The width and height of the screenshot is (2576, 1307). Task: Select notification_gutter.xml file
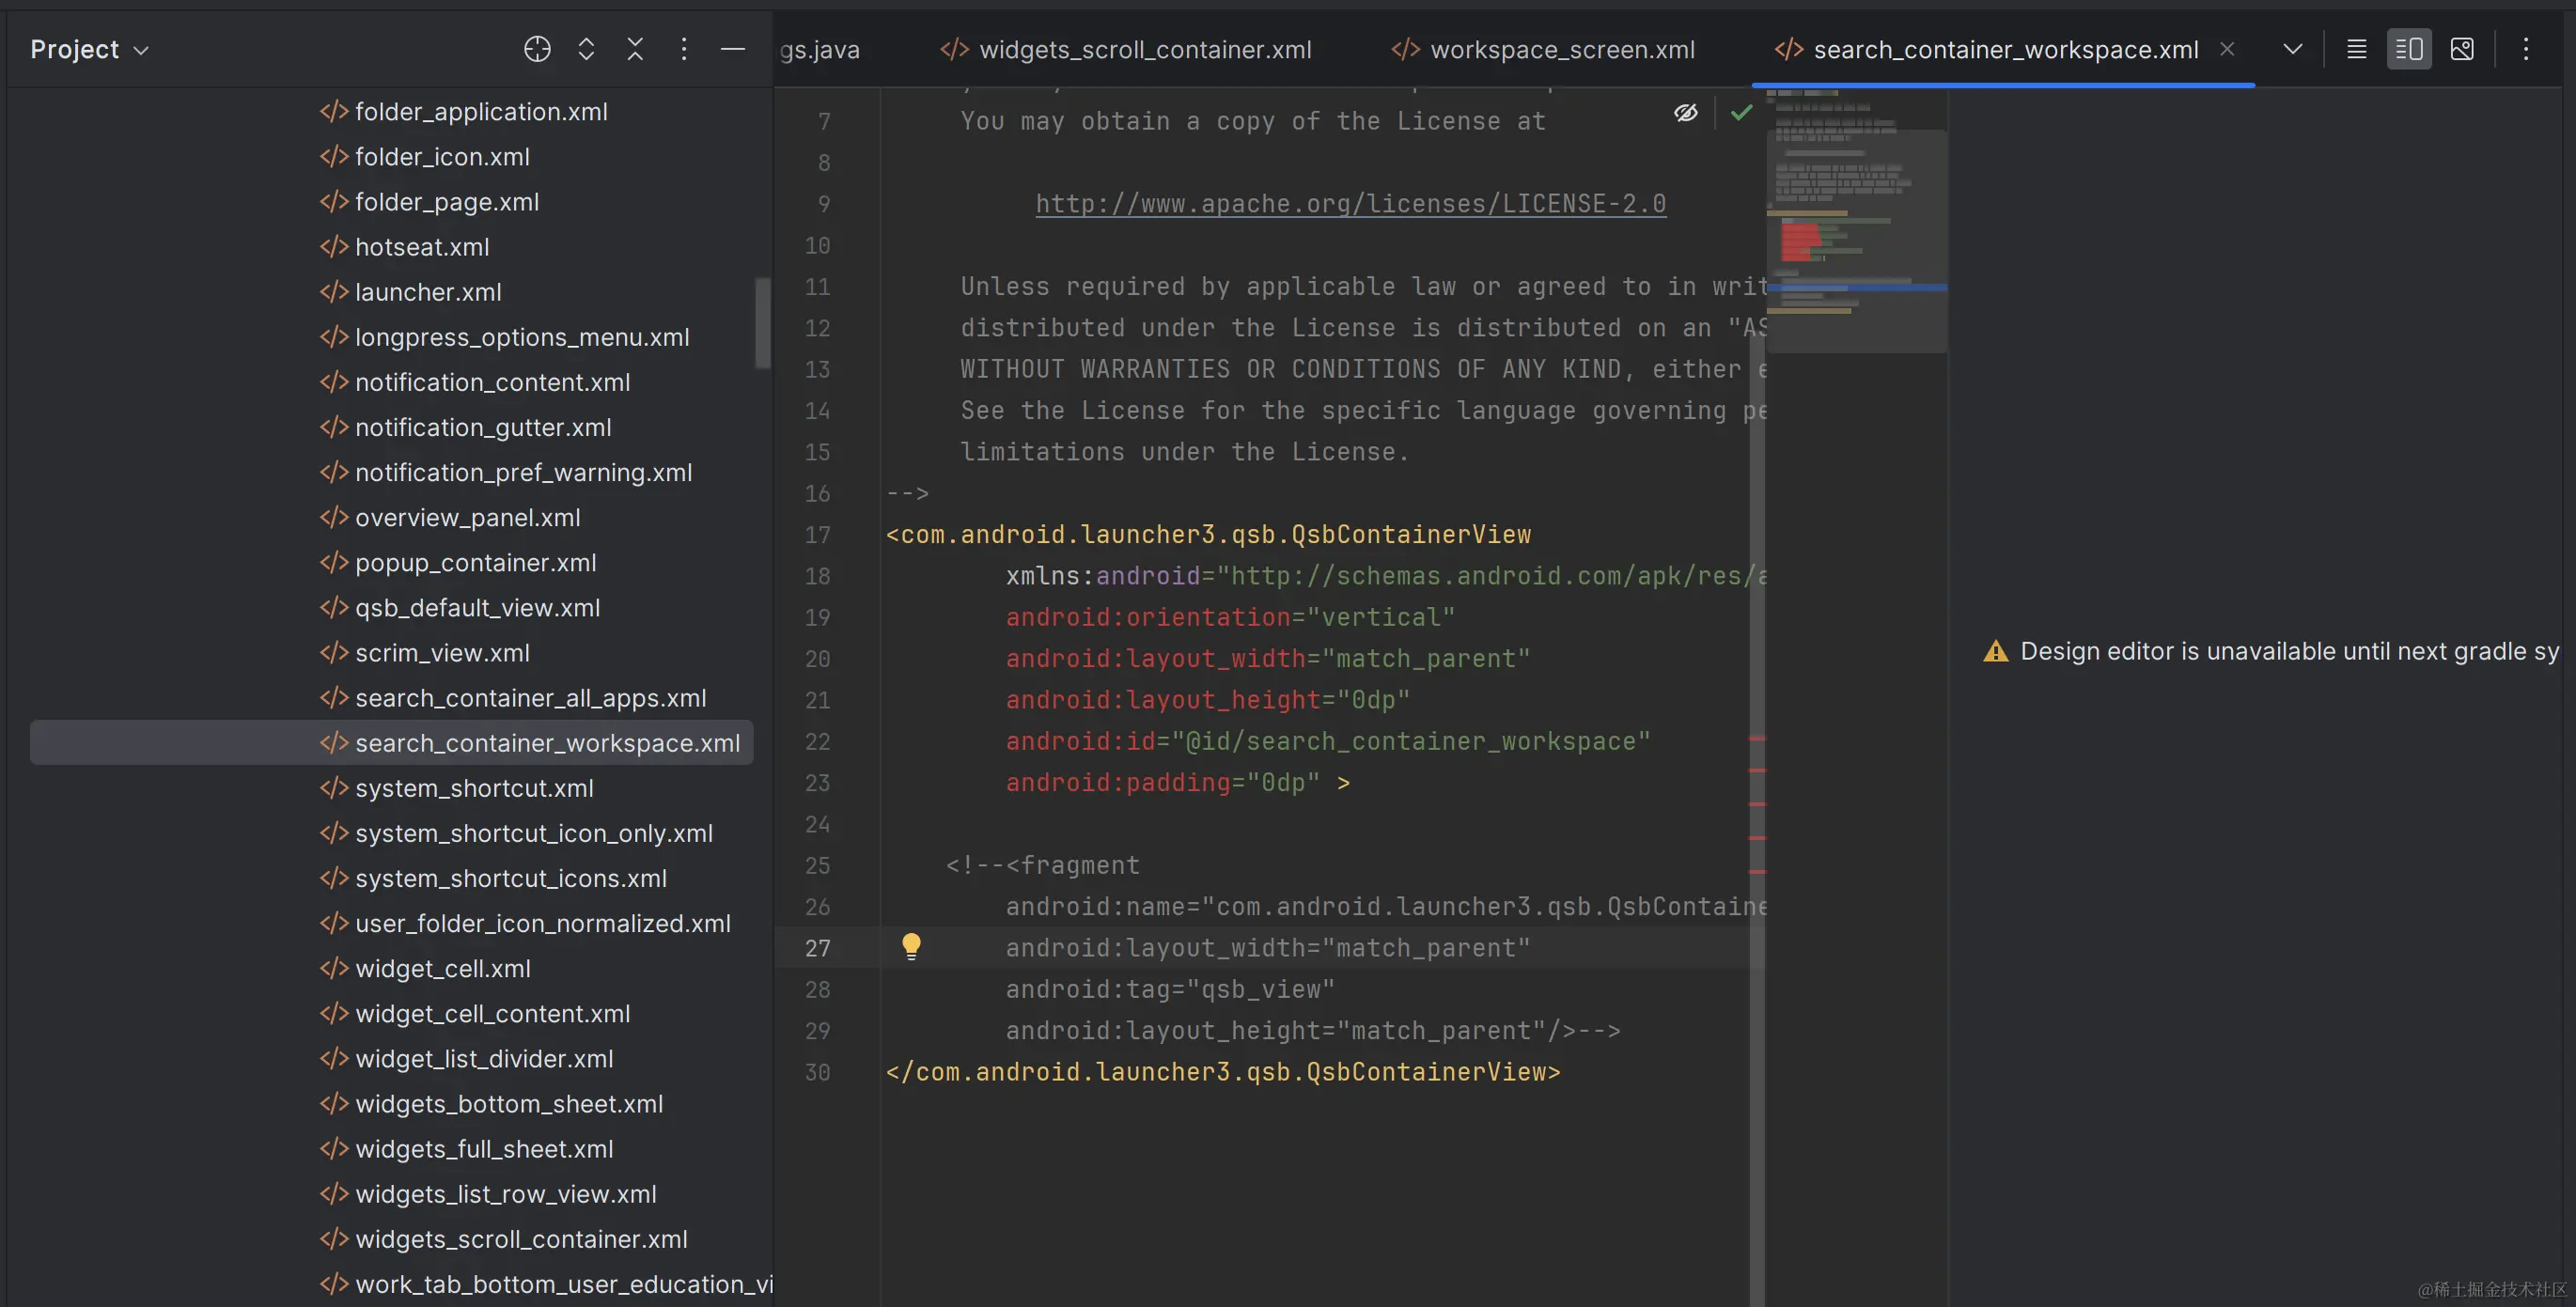(x=465, y=427)
